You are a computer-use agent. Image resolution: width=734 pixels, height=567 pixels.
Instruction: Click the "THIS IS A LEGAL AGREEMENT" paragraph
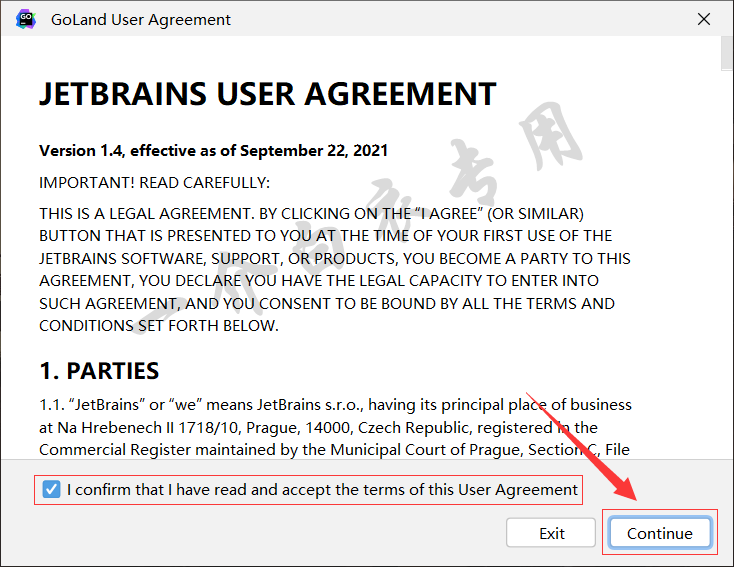point(335,269)
